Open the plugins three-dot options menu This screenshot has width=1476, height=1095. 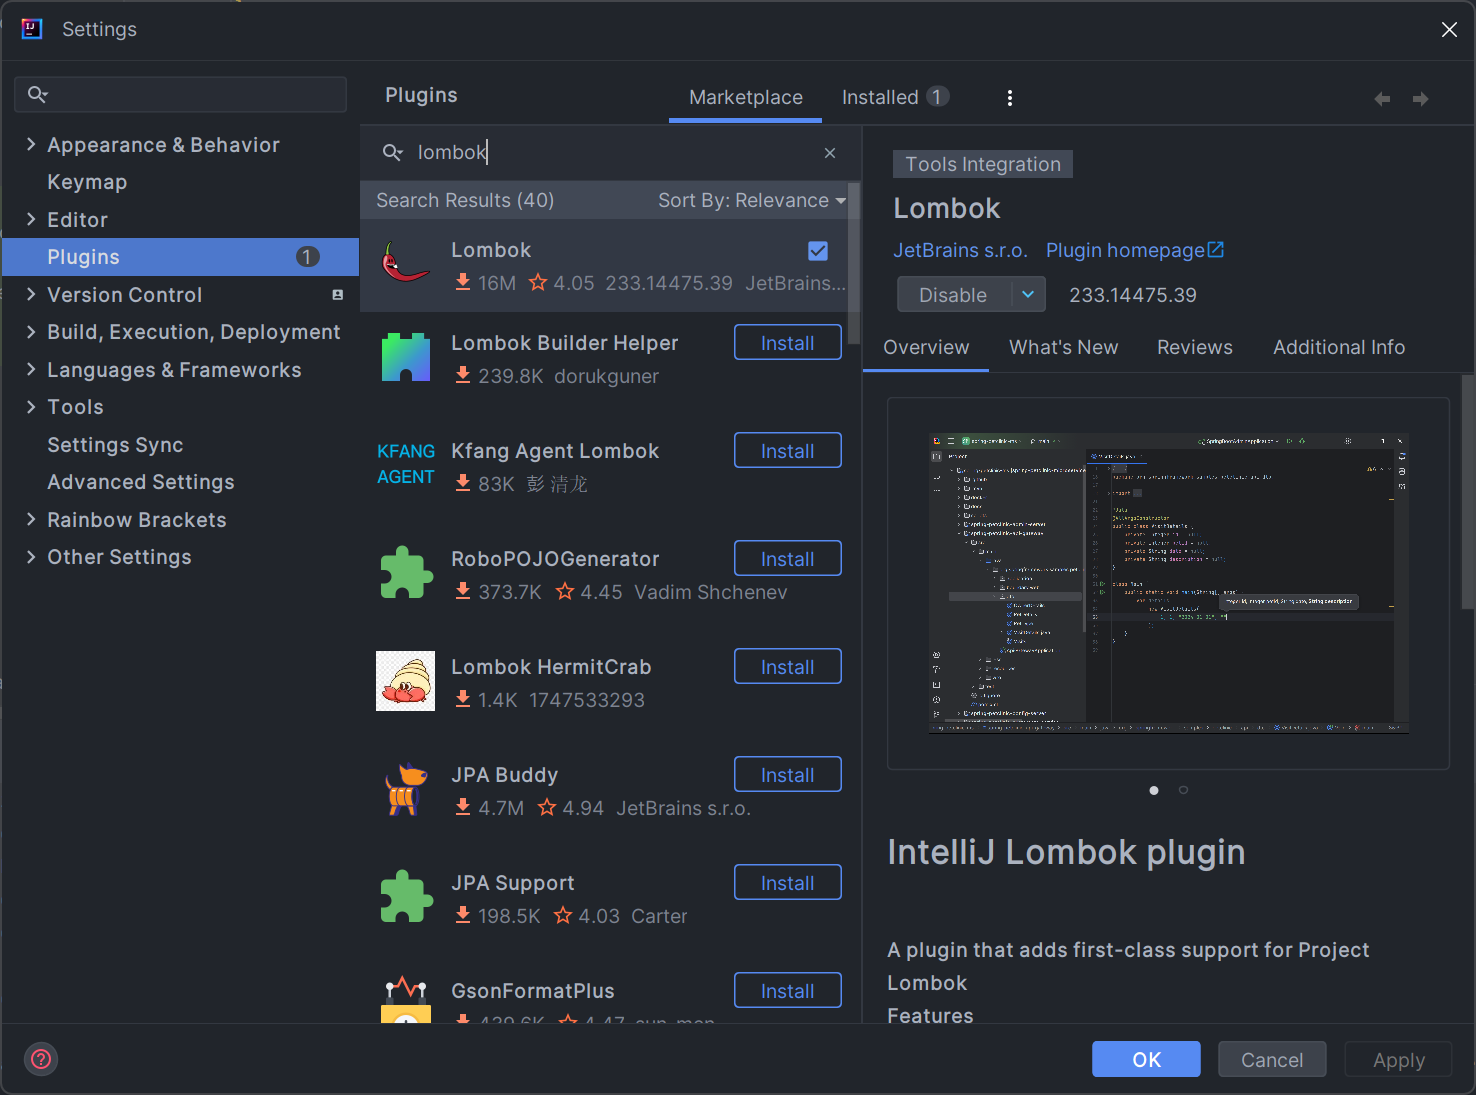[x=1010, y=97]
